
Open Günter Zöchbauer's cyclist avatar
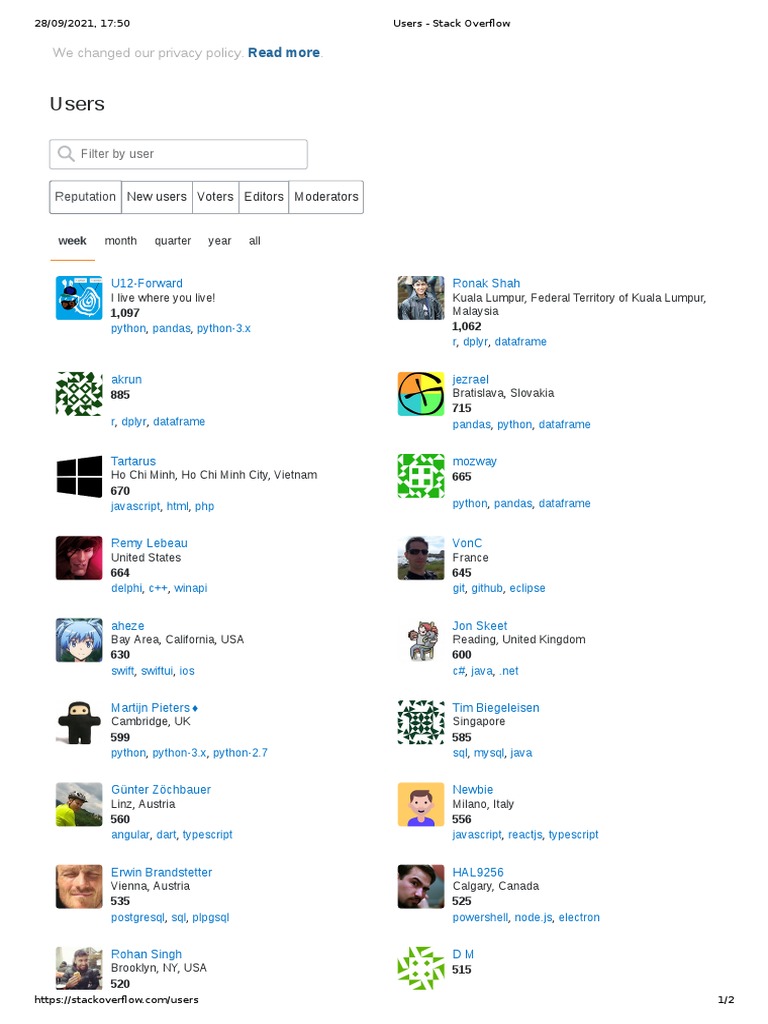(x=79, y=805)
